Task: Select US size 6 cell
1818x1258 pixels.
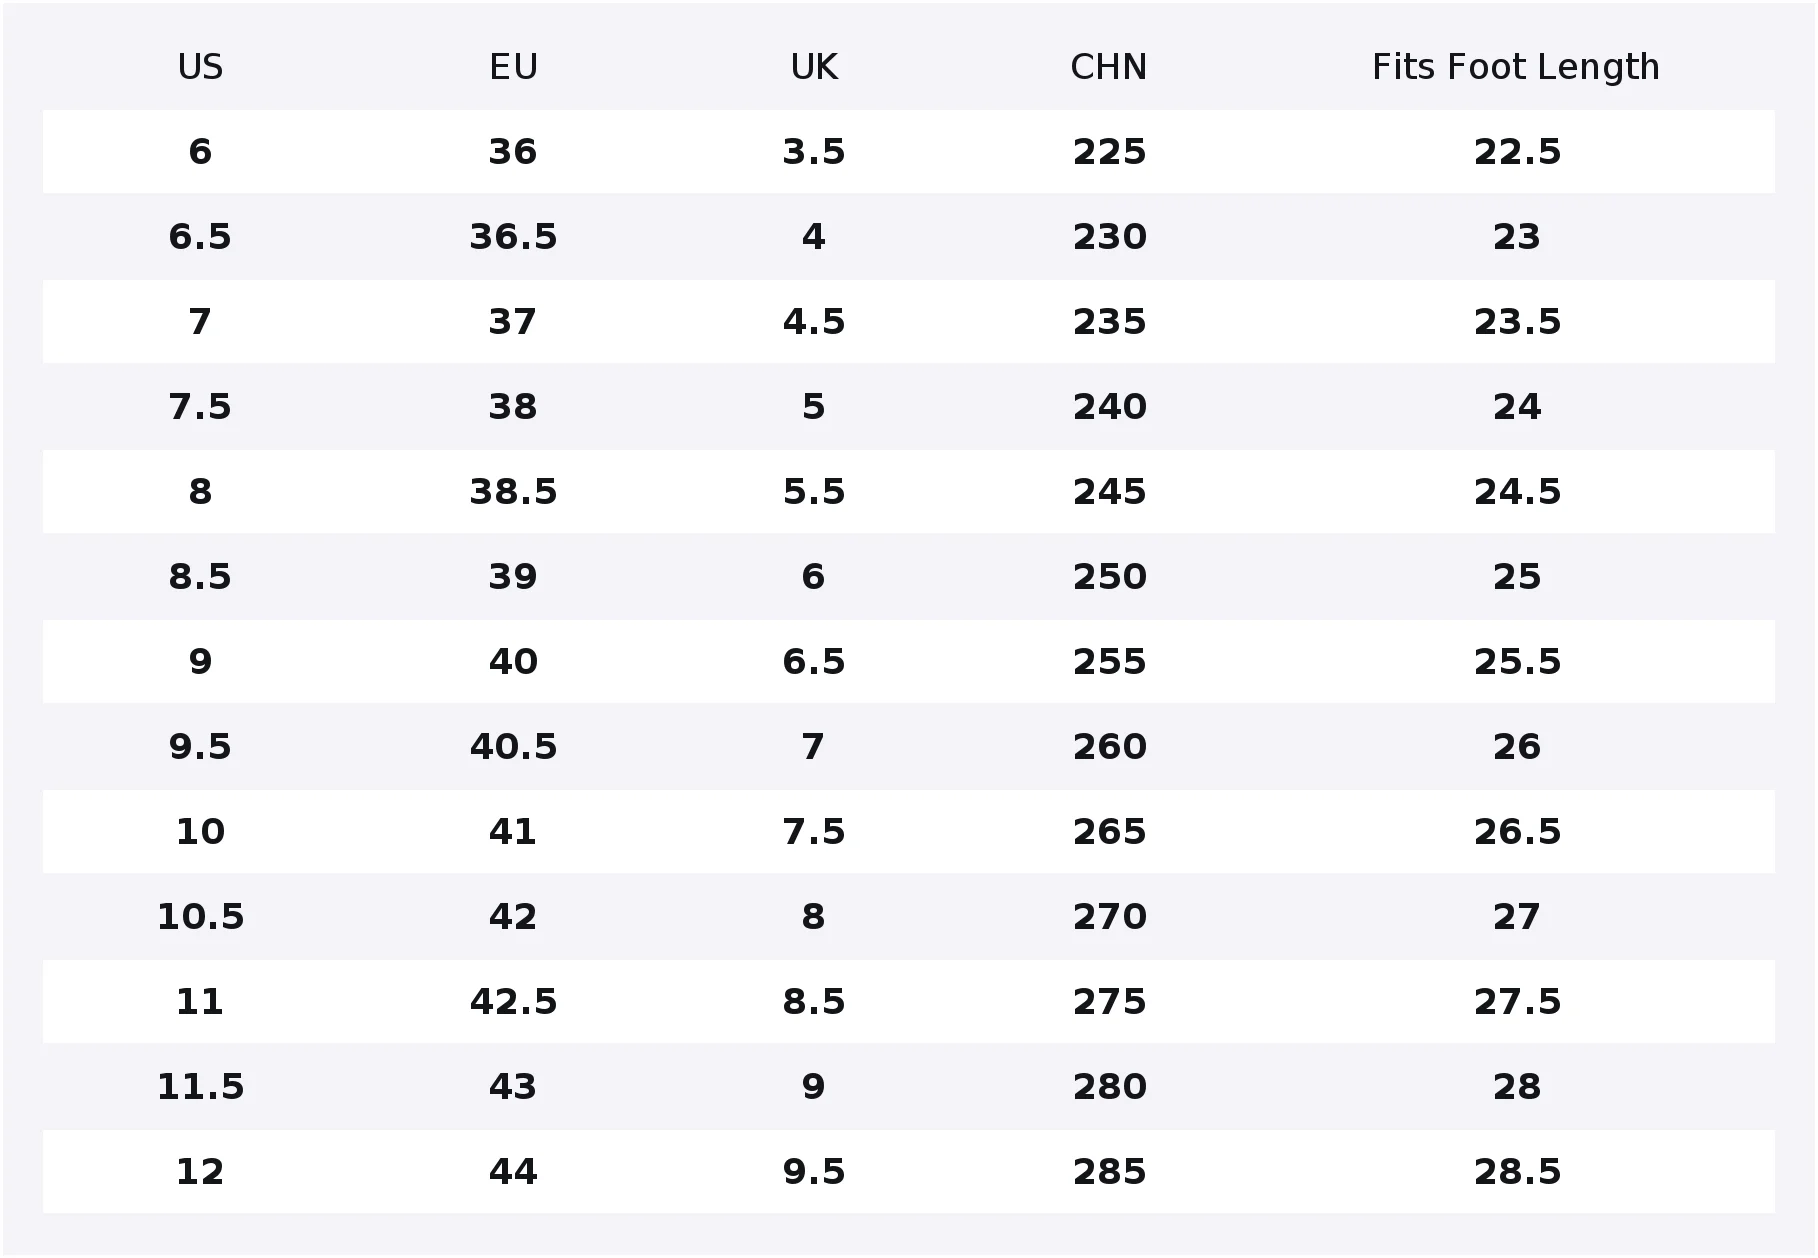Action: tap(200, 152)
